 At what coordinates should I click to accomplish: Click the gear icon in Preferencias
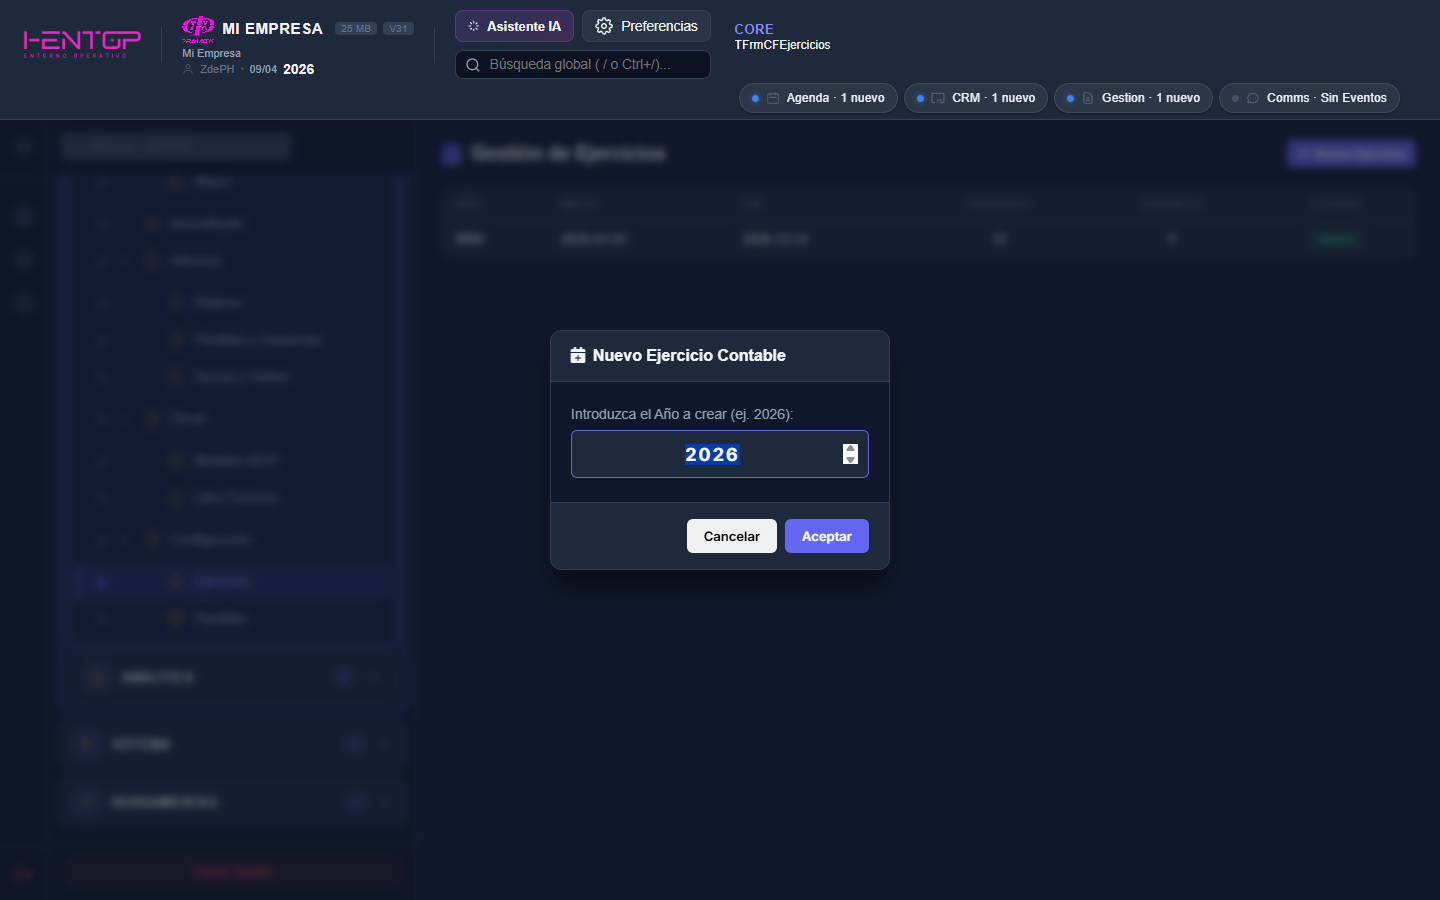[604, 27]
